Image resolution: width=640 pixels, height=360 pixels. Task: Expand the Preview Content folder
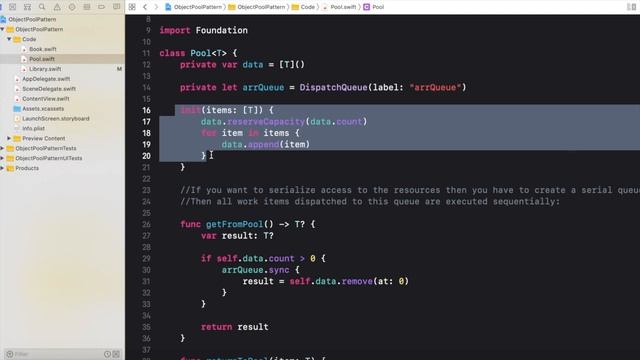coord(9,138)
